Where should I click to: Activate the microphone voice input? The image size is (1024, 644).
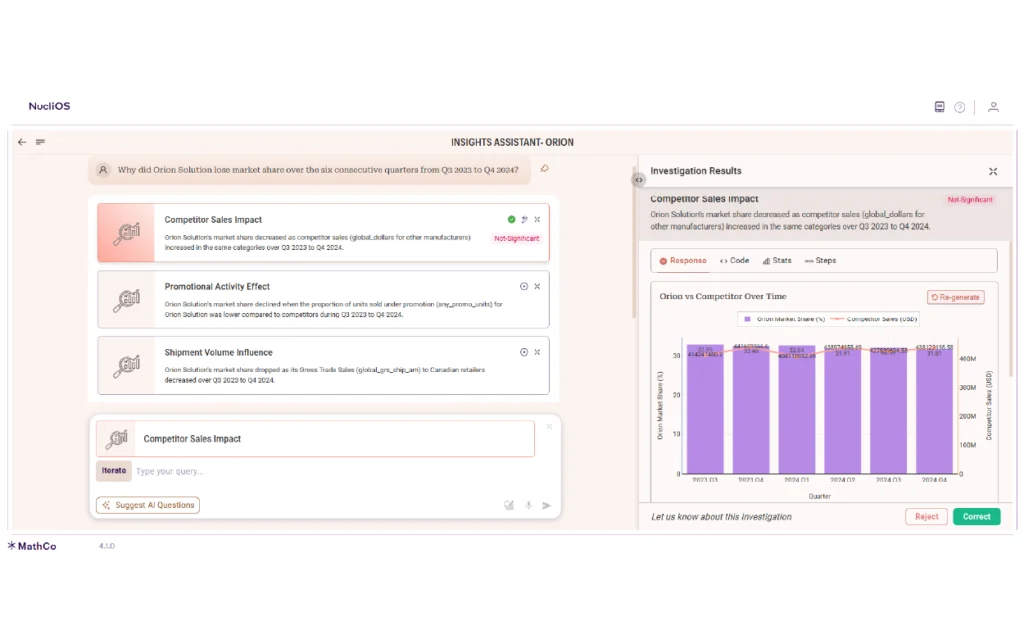click(x=528, y=505)
